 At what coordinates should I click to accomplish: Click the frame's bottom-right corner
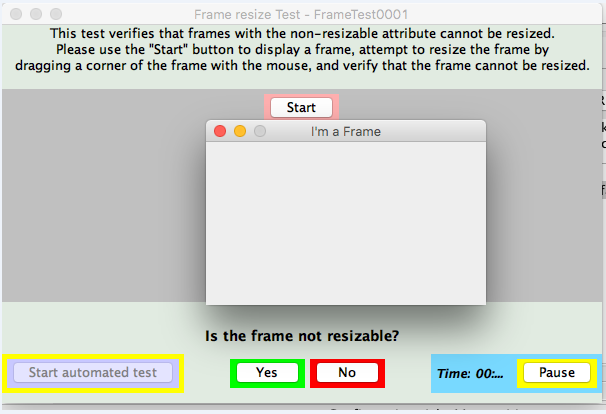pyautogui.click(x=485, y=303)
